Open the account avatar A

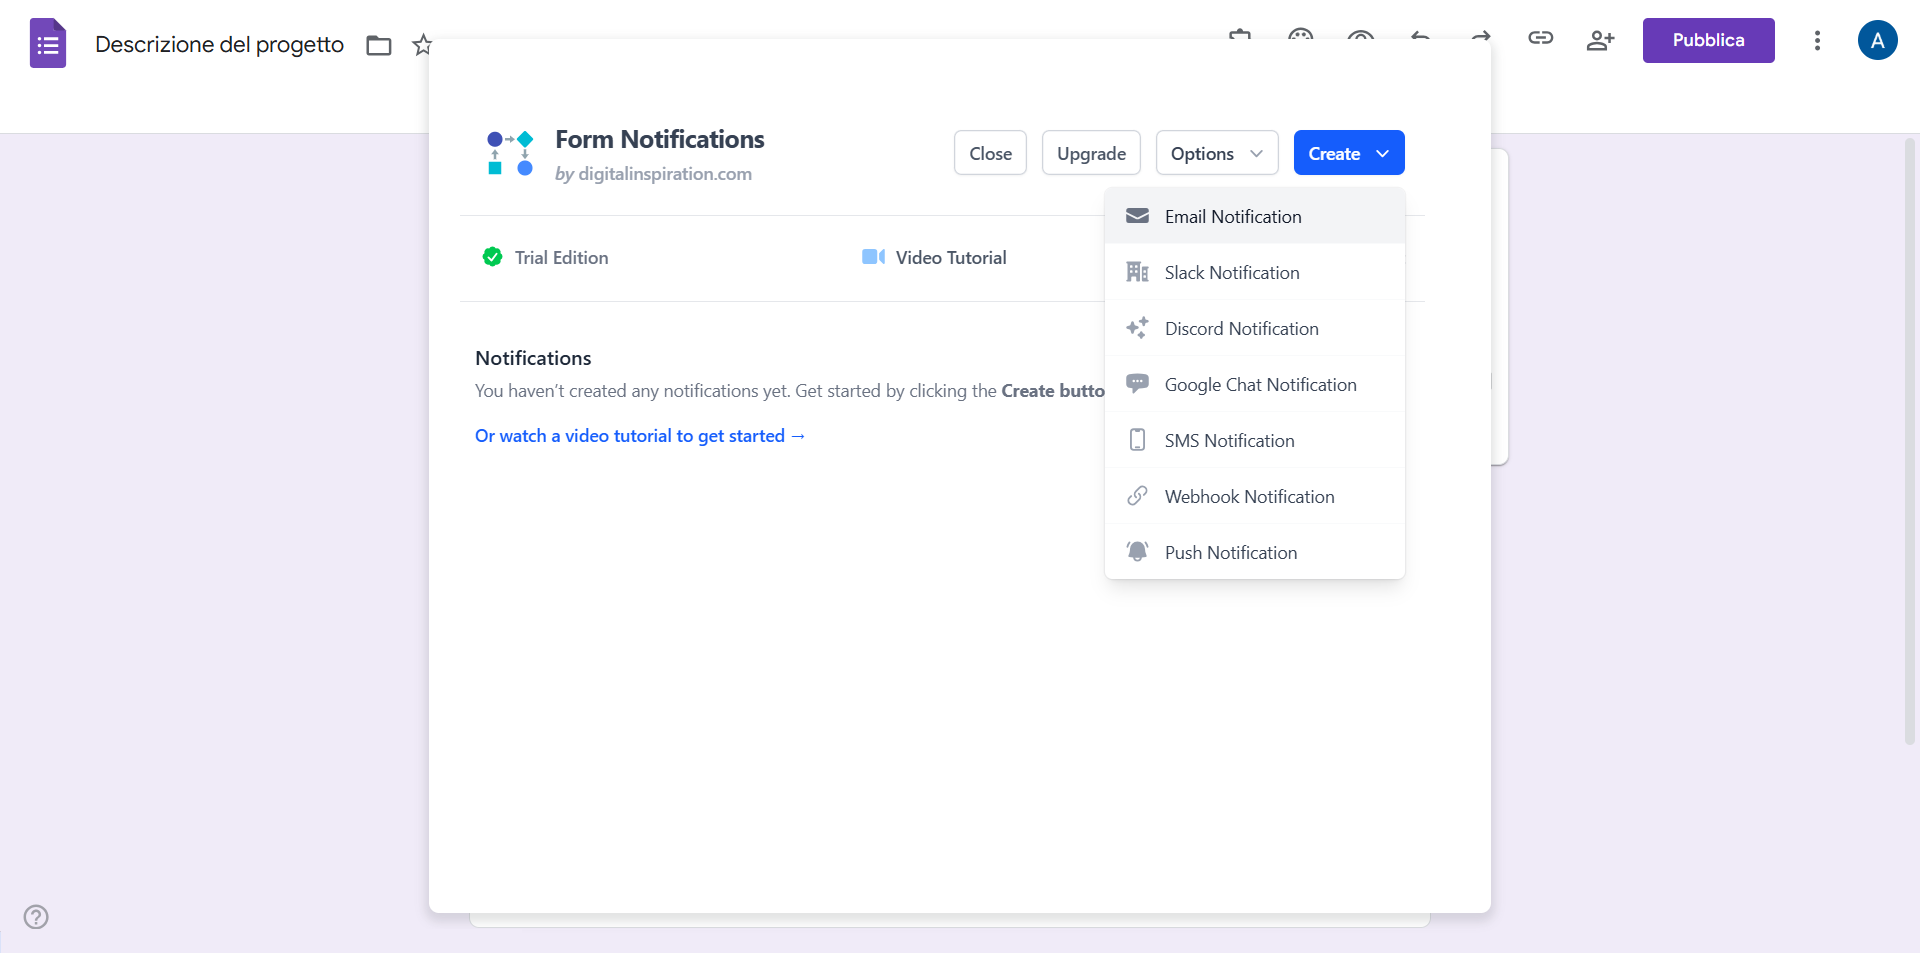[1877, 40]
